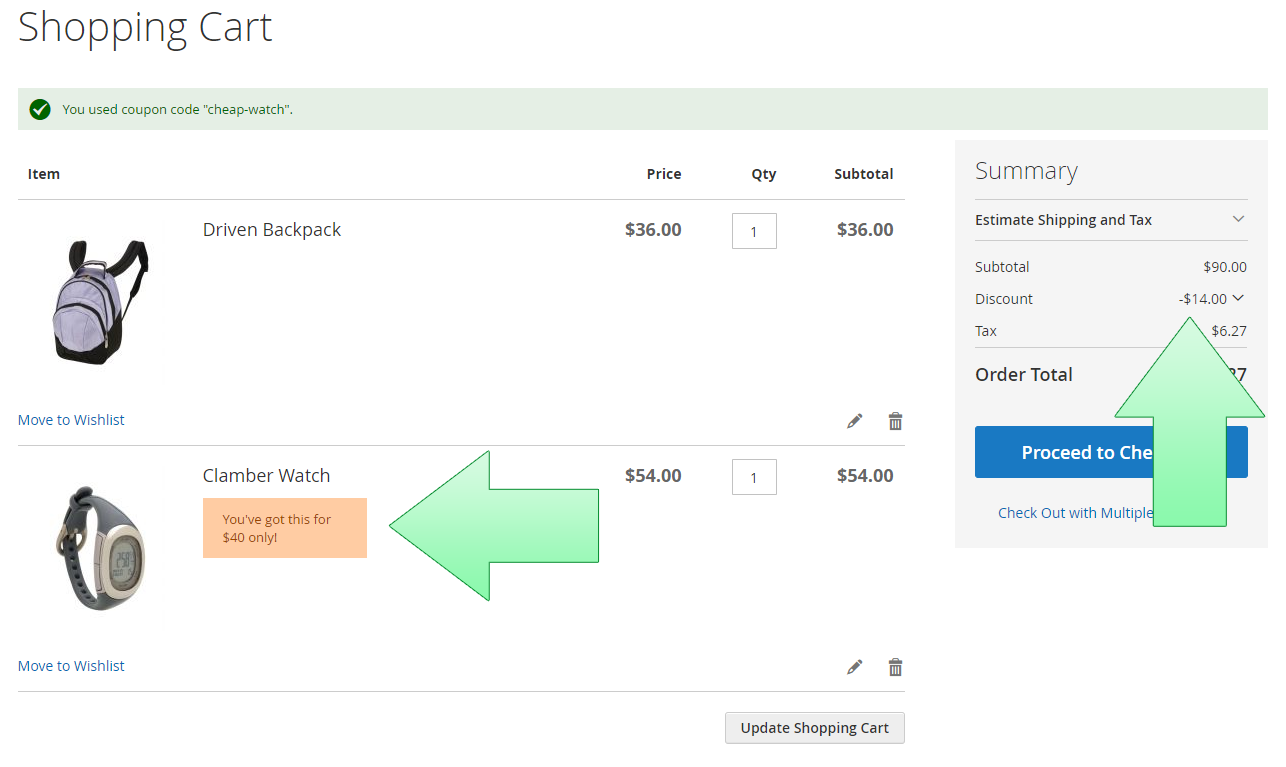Remove Driven Backpack using trash icon

(x=896, y=421)
